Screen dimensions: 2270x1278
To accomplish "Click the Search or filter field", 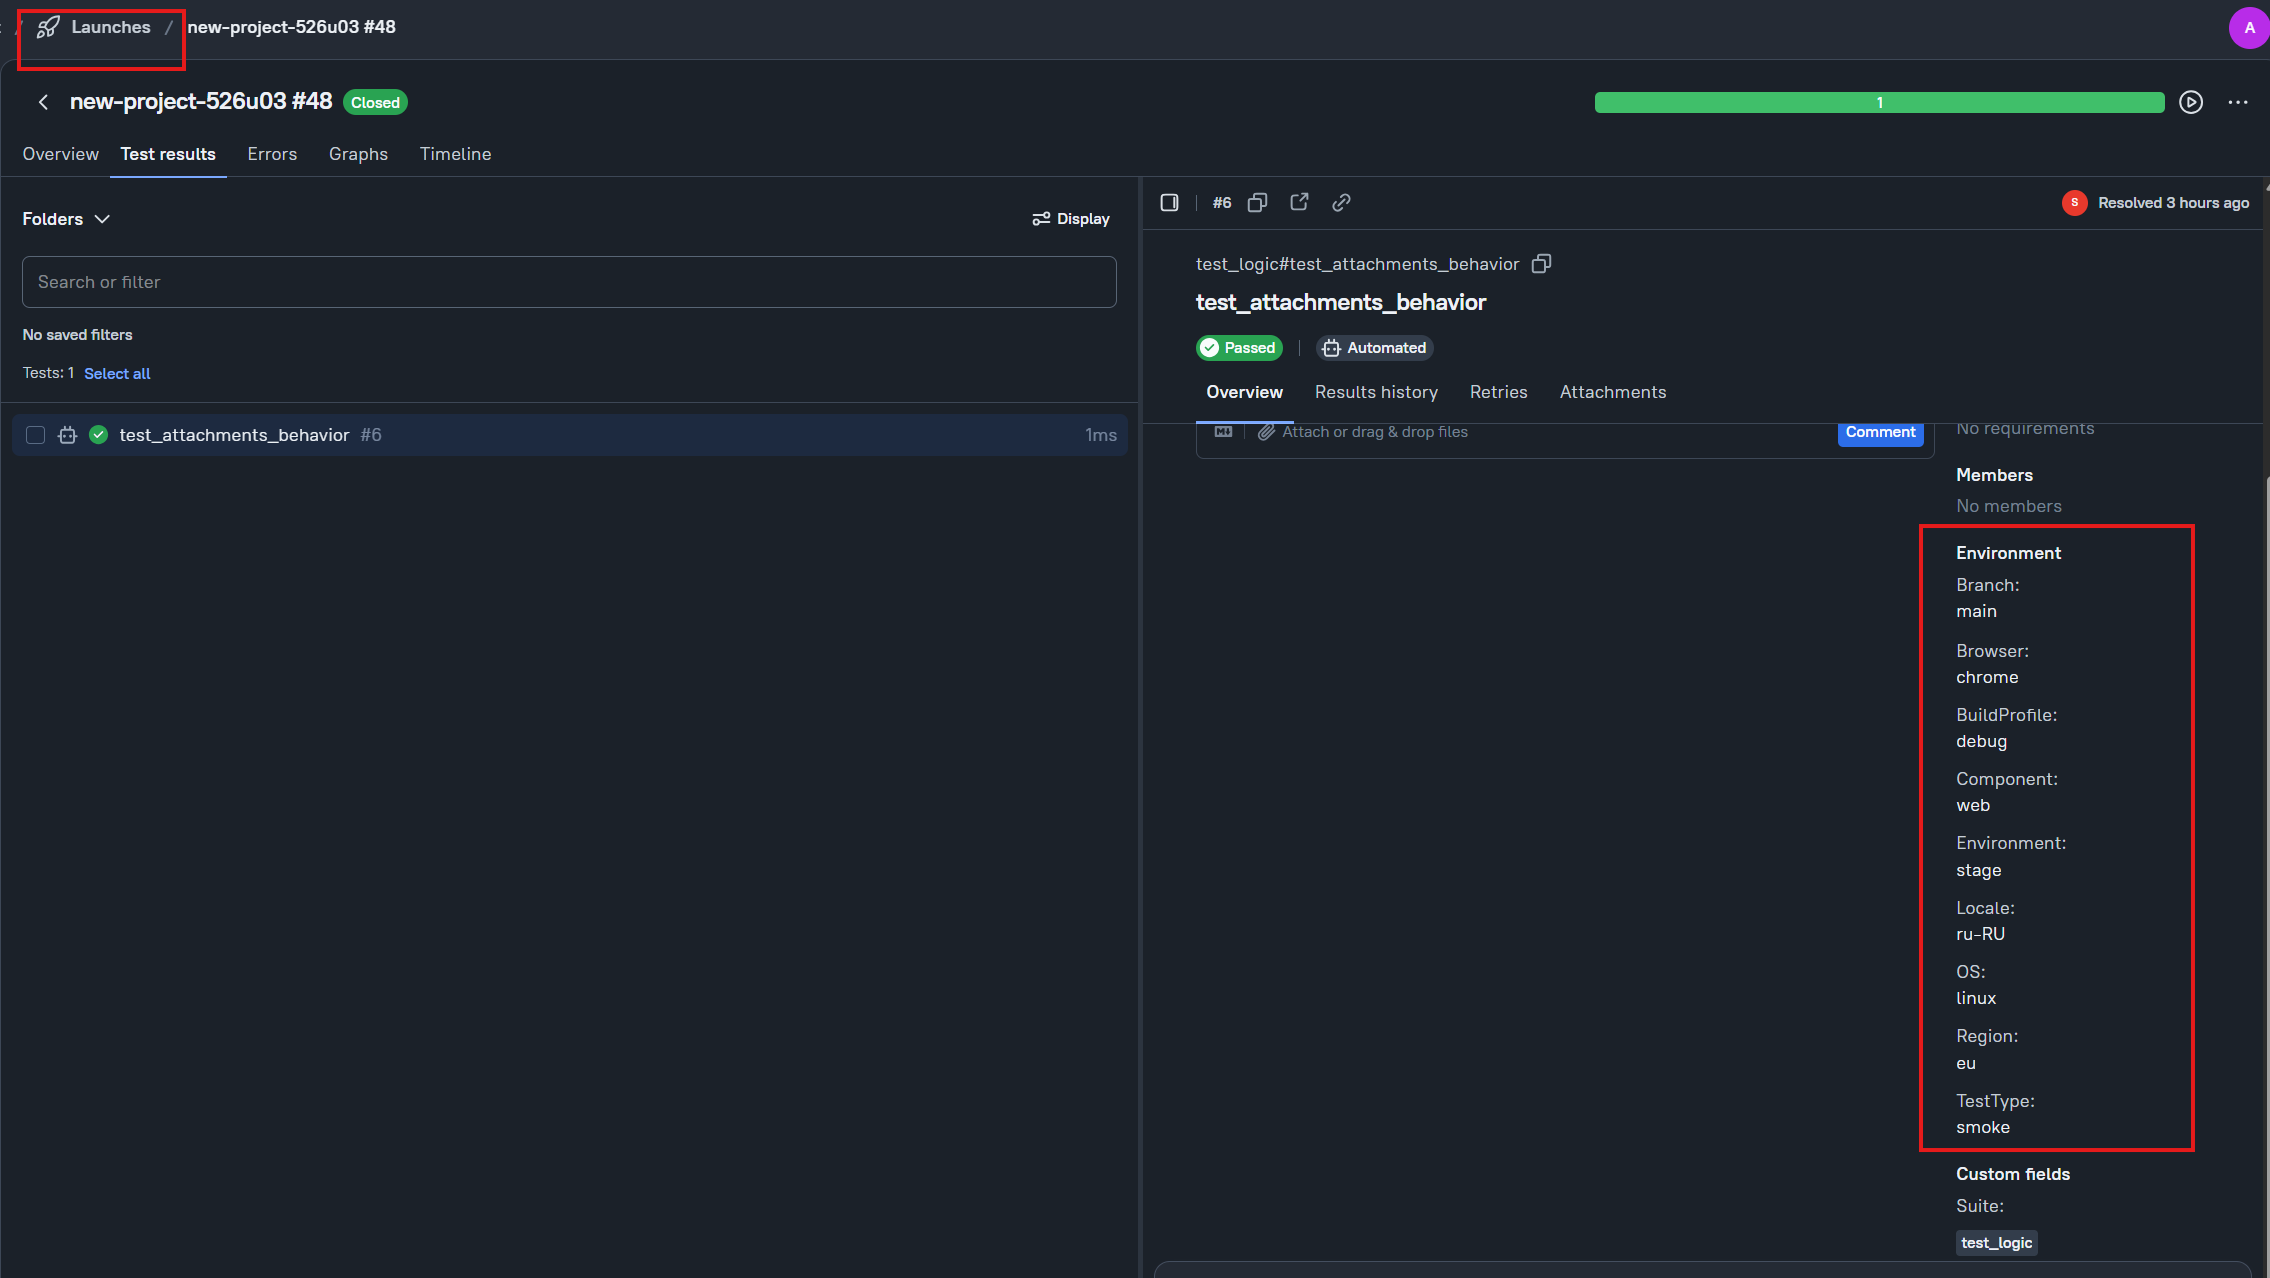I will (x=569, y=282).
